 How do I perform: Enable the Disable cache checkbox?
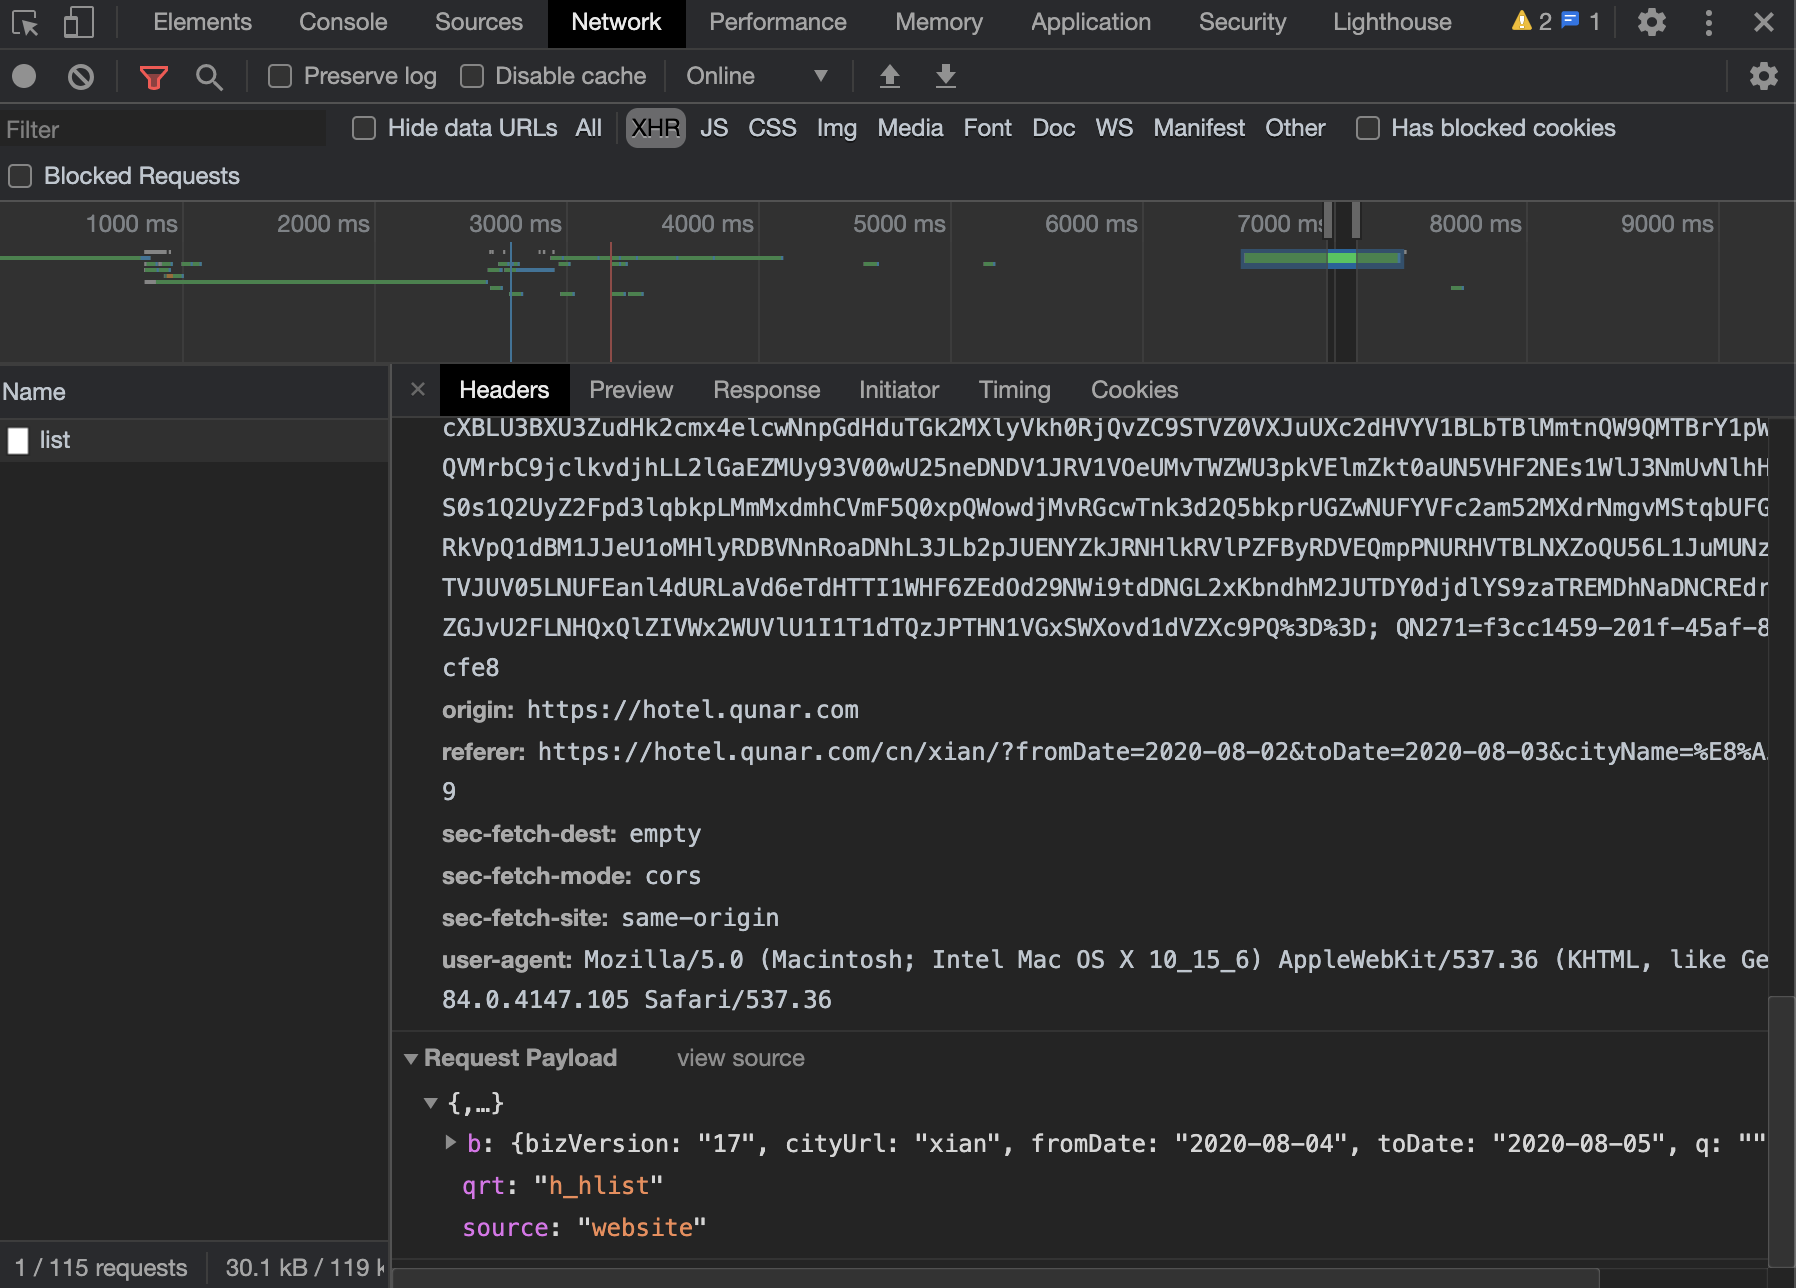click(x=472, y=76)
